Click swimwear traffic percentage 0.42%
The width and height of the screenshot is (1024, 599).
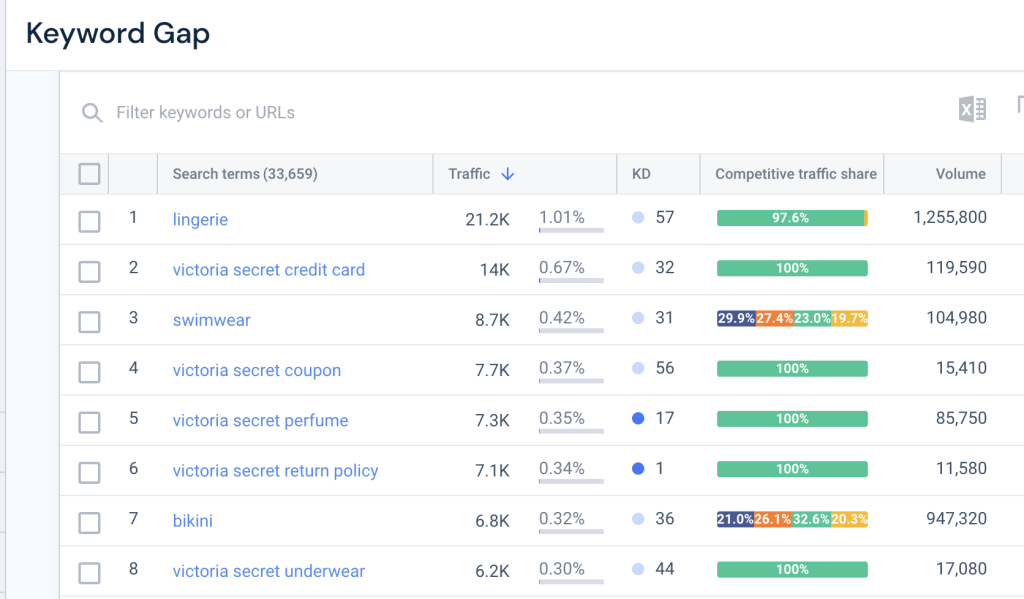tap(562, 318)
